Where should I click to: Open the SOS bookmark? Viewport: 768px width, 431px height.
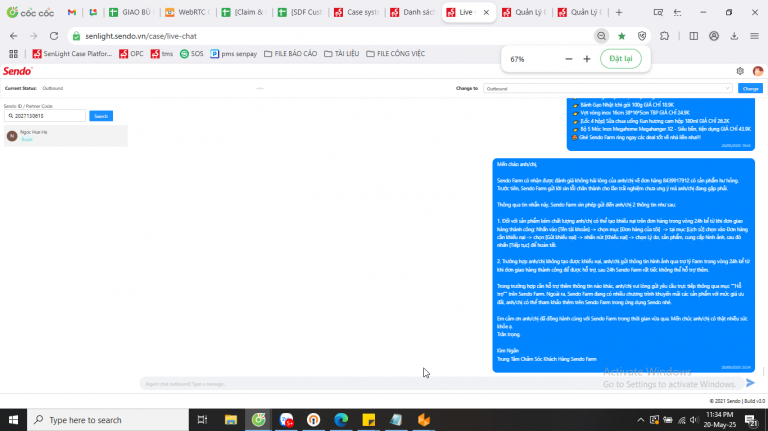pyautogui.click(x=192, y=54)
